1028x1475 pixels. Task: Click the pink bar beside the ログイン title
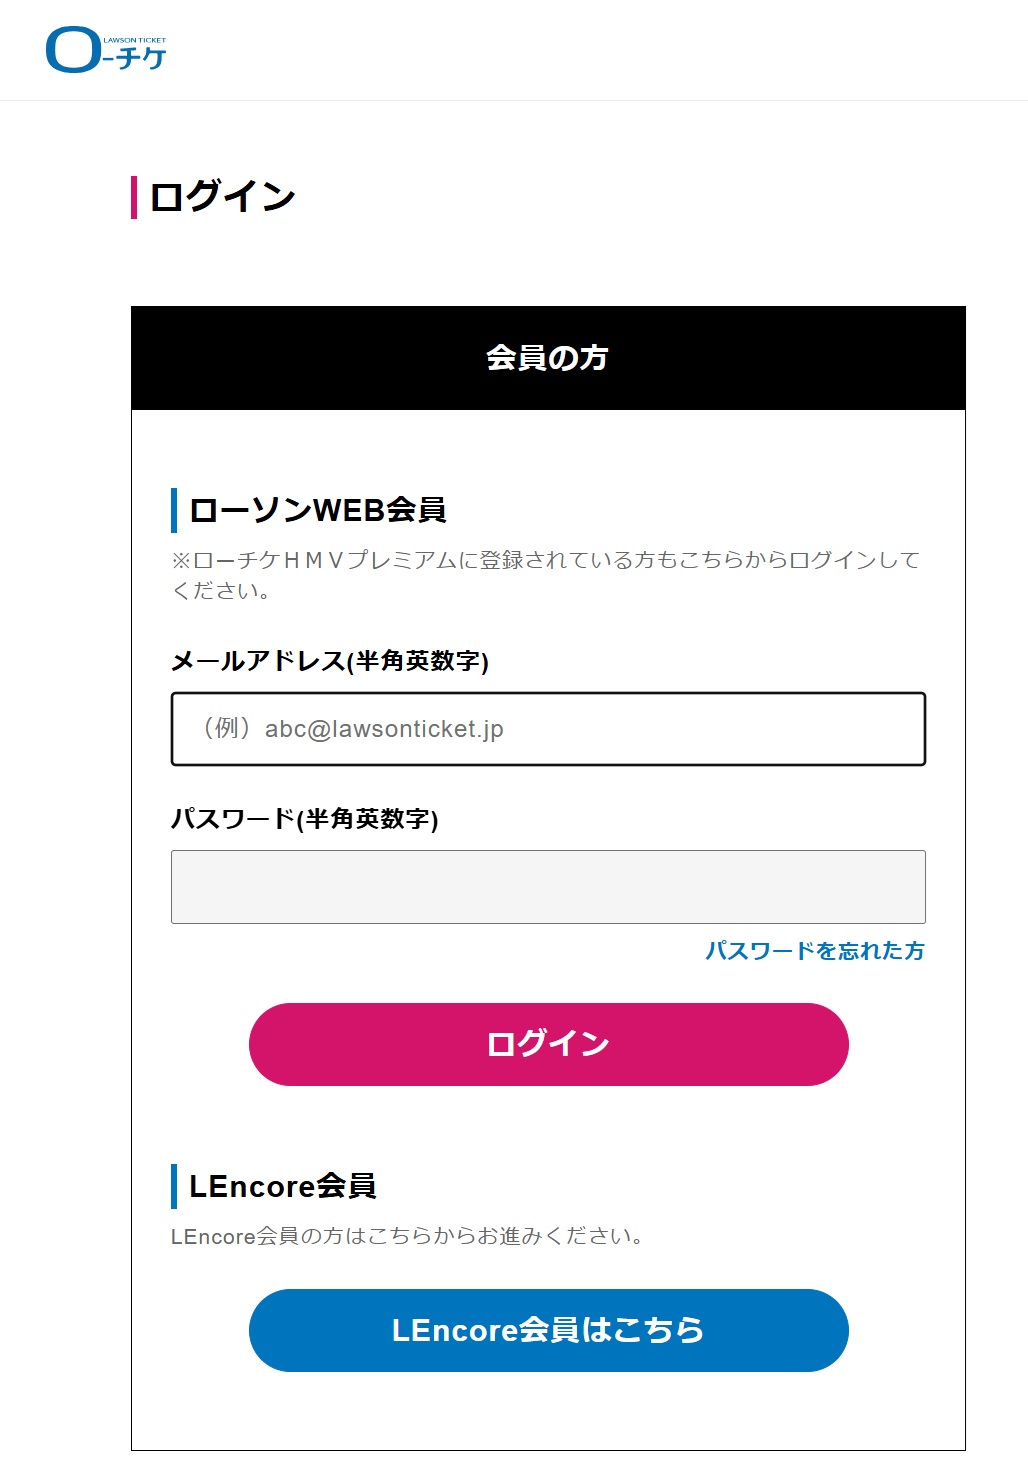[133, 197]
